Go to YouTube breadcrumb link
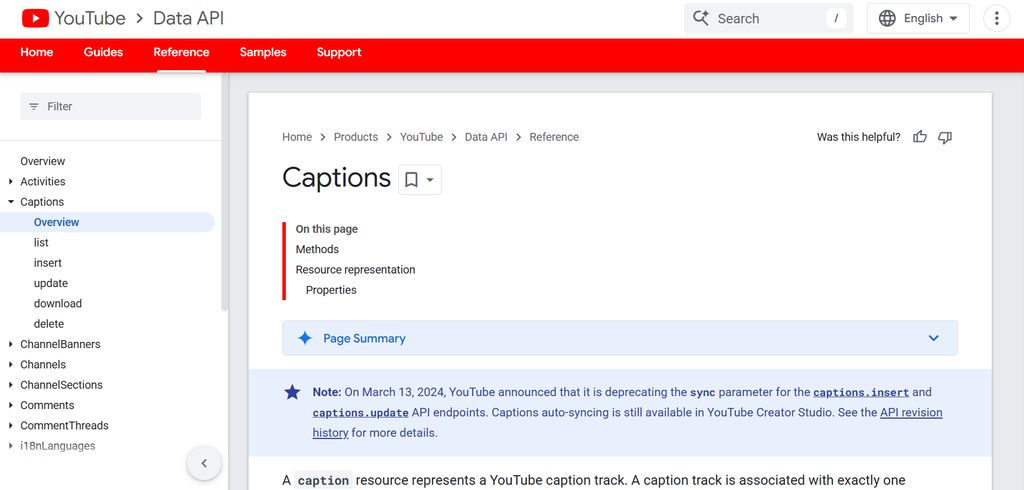 tap(421, 137)
